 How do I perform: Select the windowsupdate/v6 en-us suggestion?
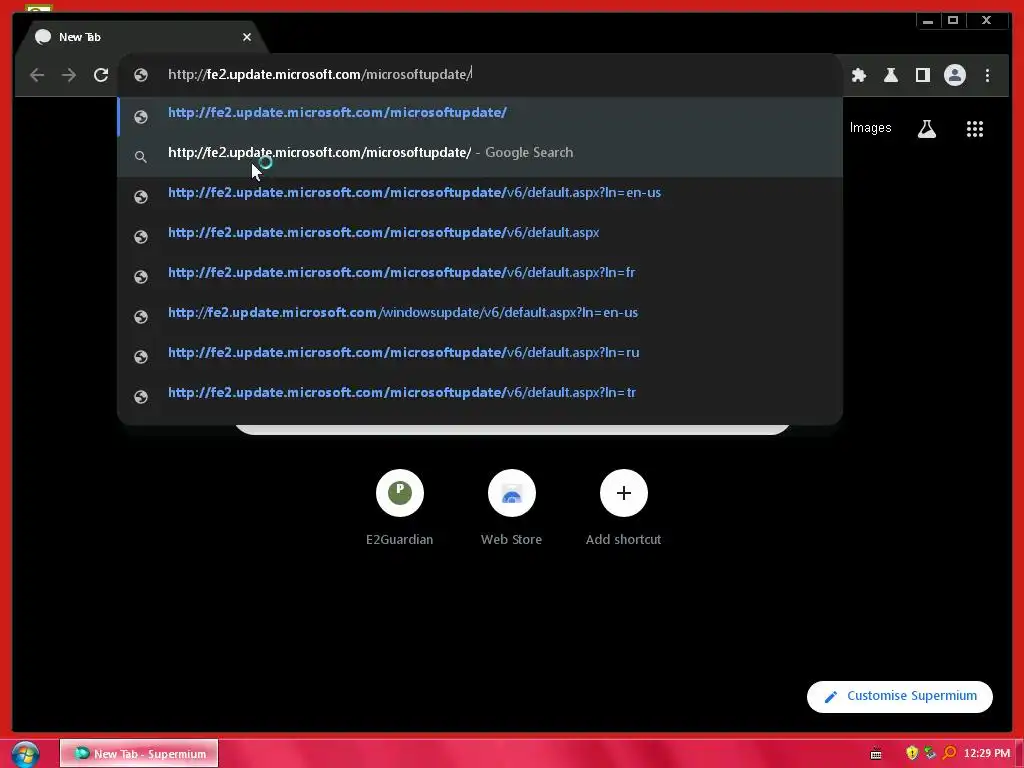click(480, 315)
